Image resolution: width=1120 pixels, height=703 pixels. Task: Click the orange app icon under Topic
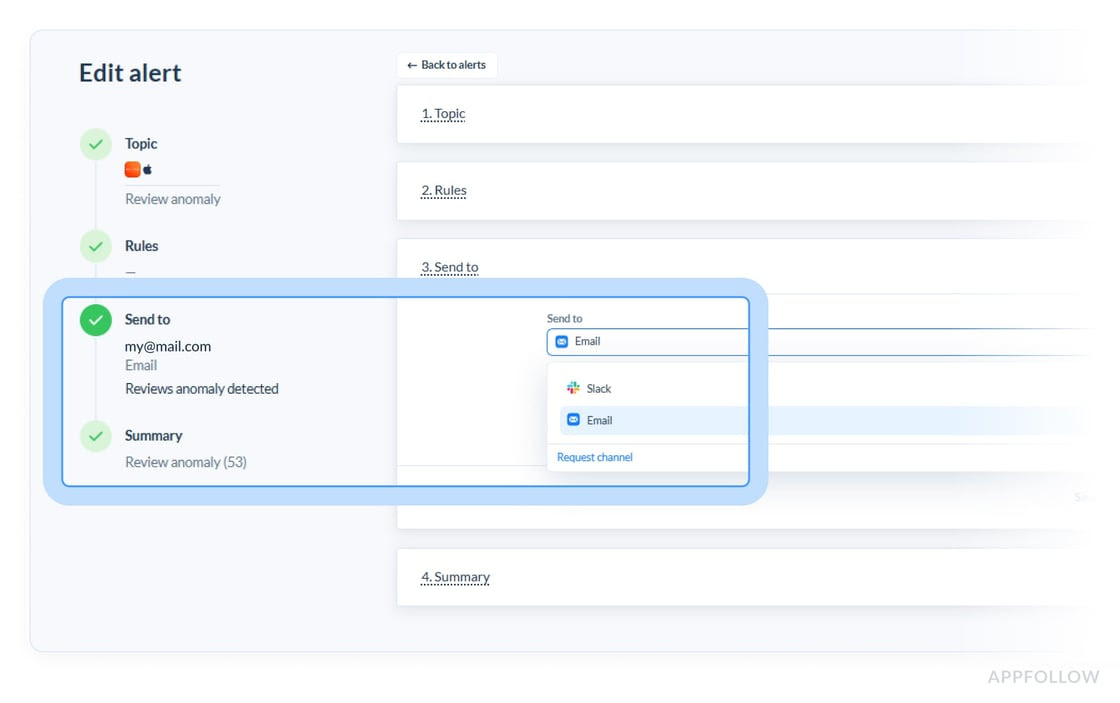coord(132,170)
